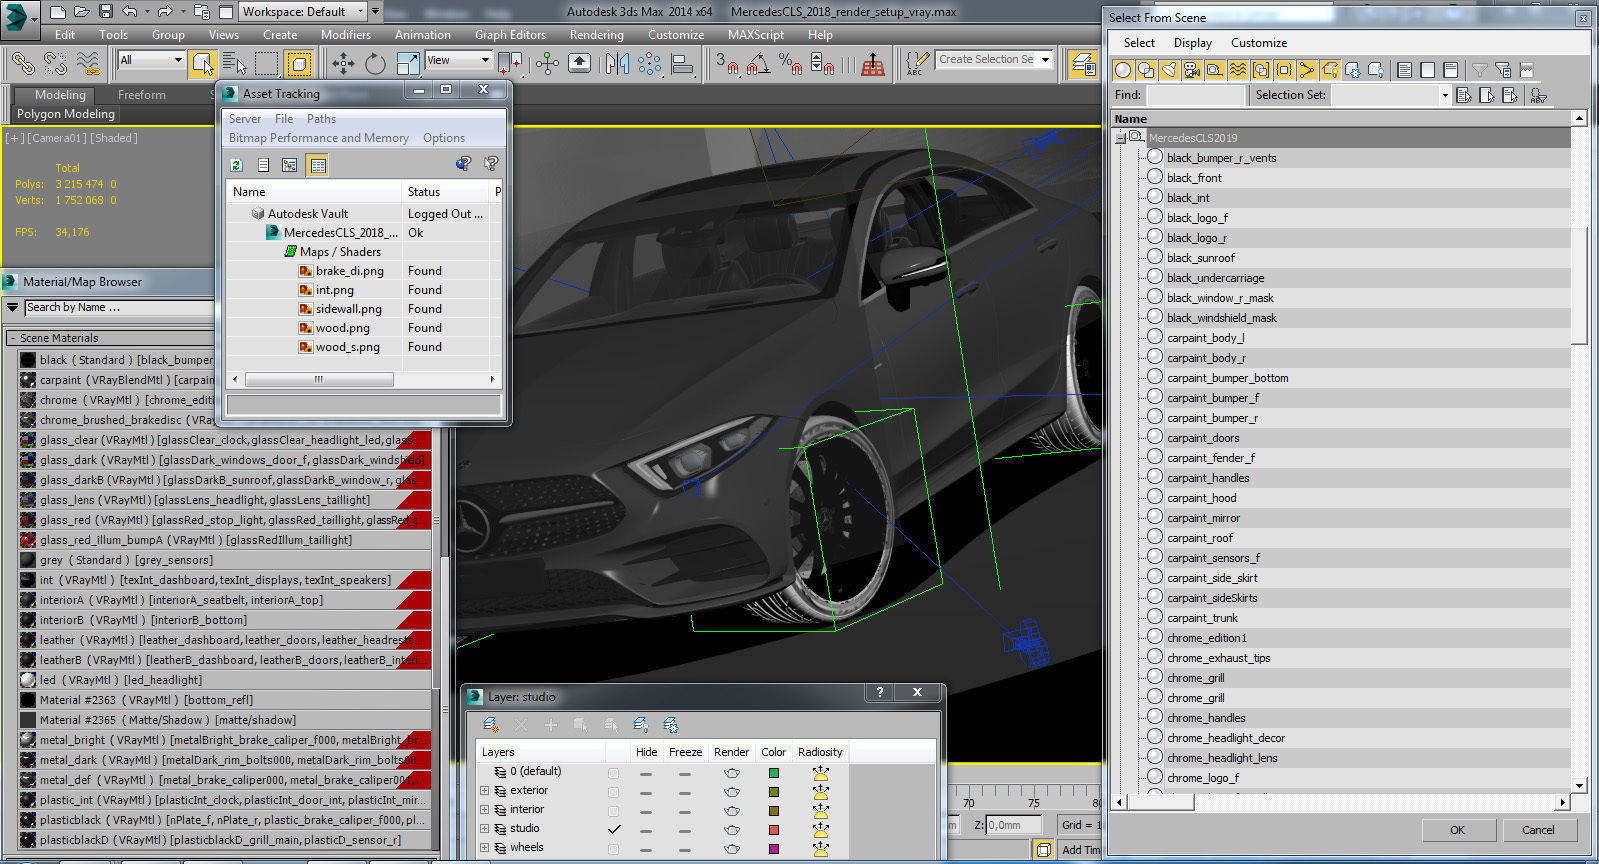Set exterior layer as current via checkbox
This screenshot has height=864, width=1599.
(x=613, y=792)
